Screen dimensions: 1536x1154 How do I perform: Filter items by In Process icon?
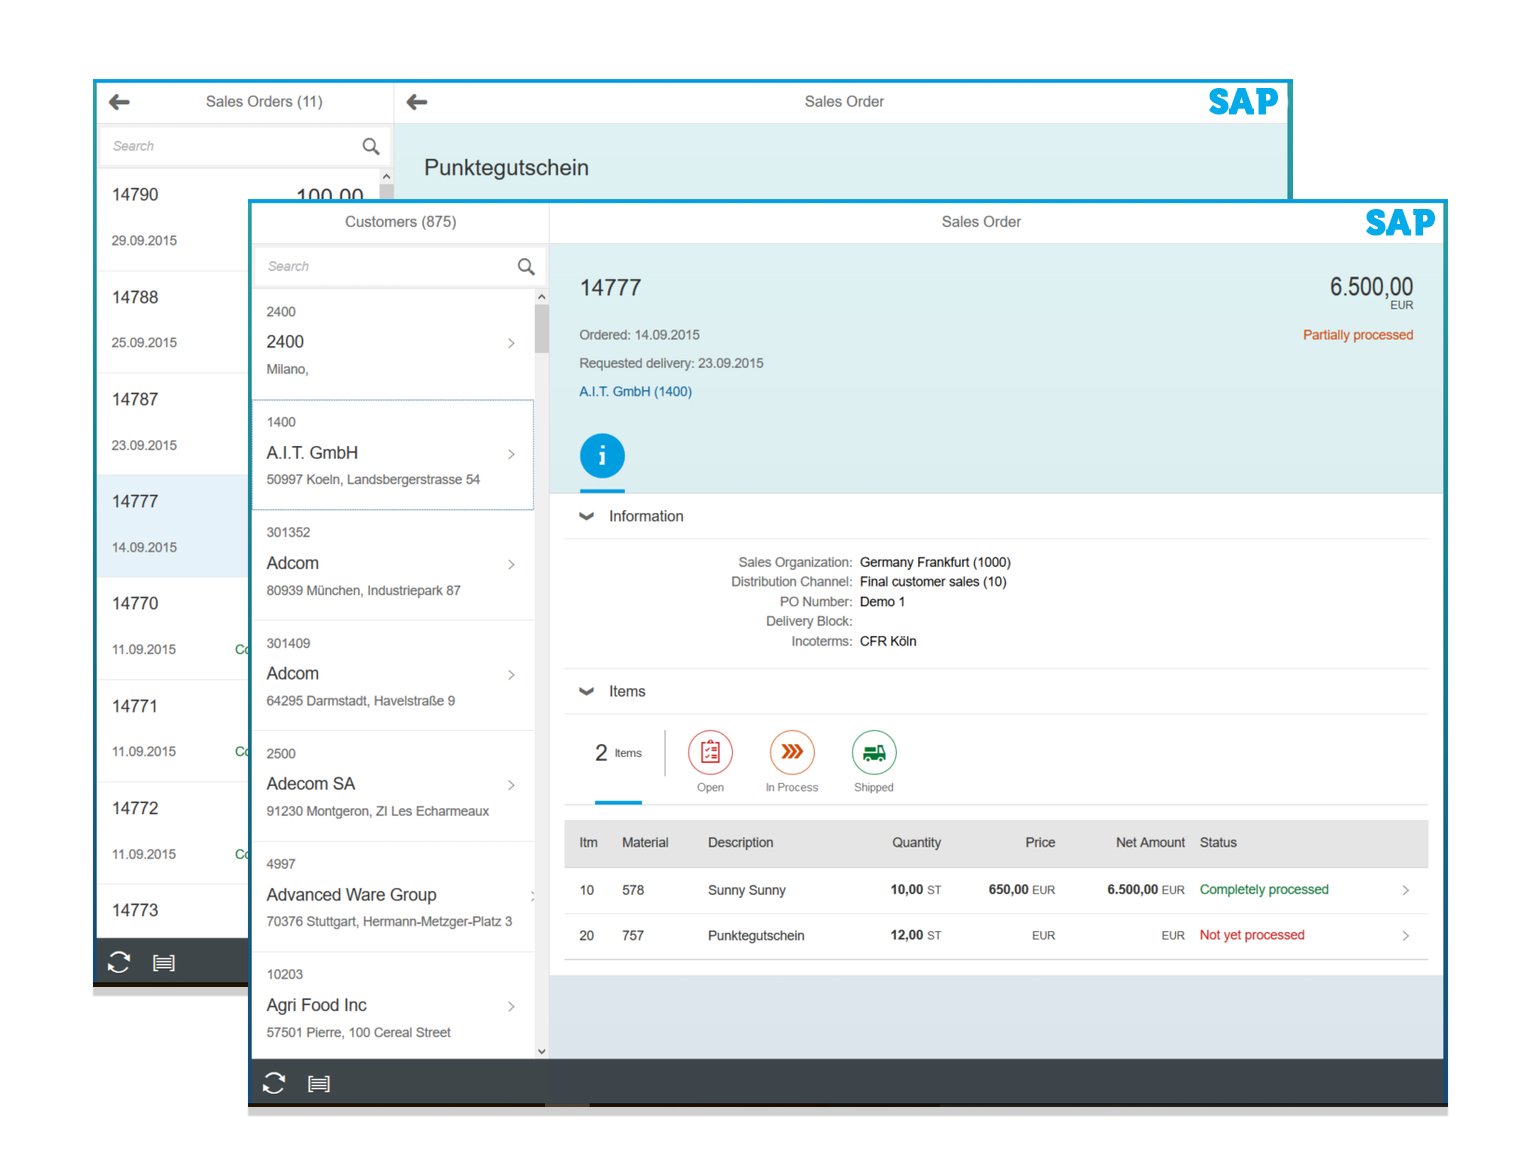pos(792,752)
